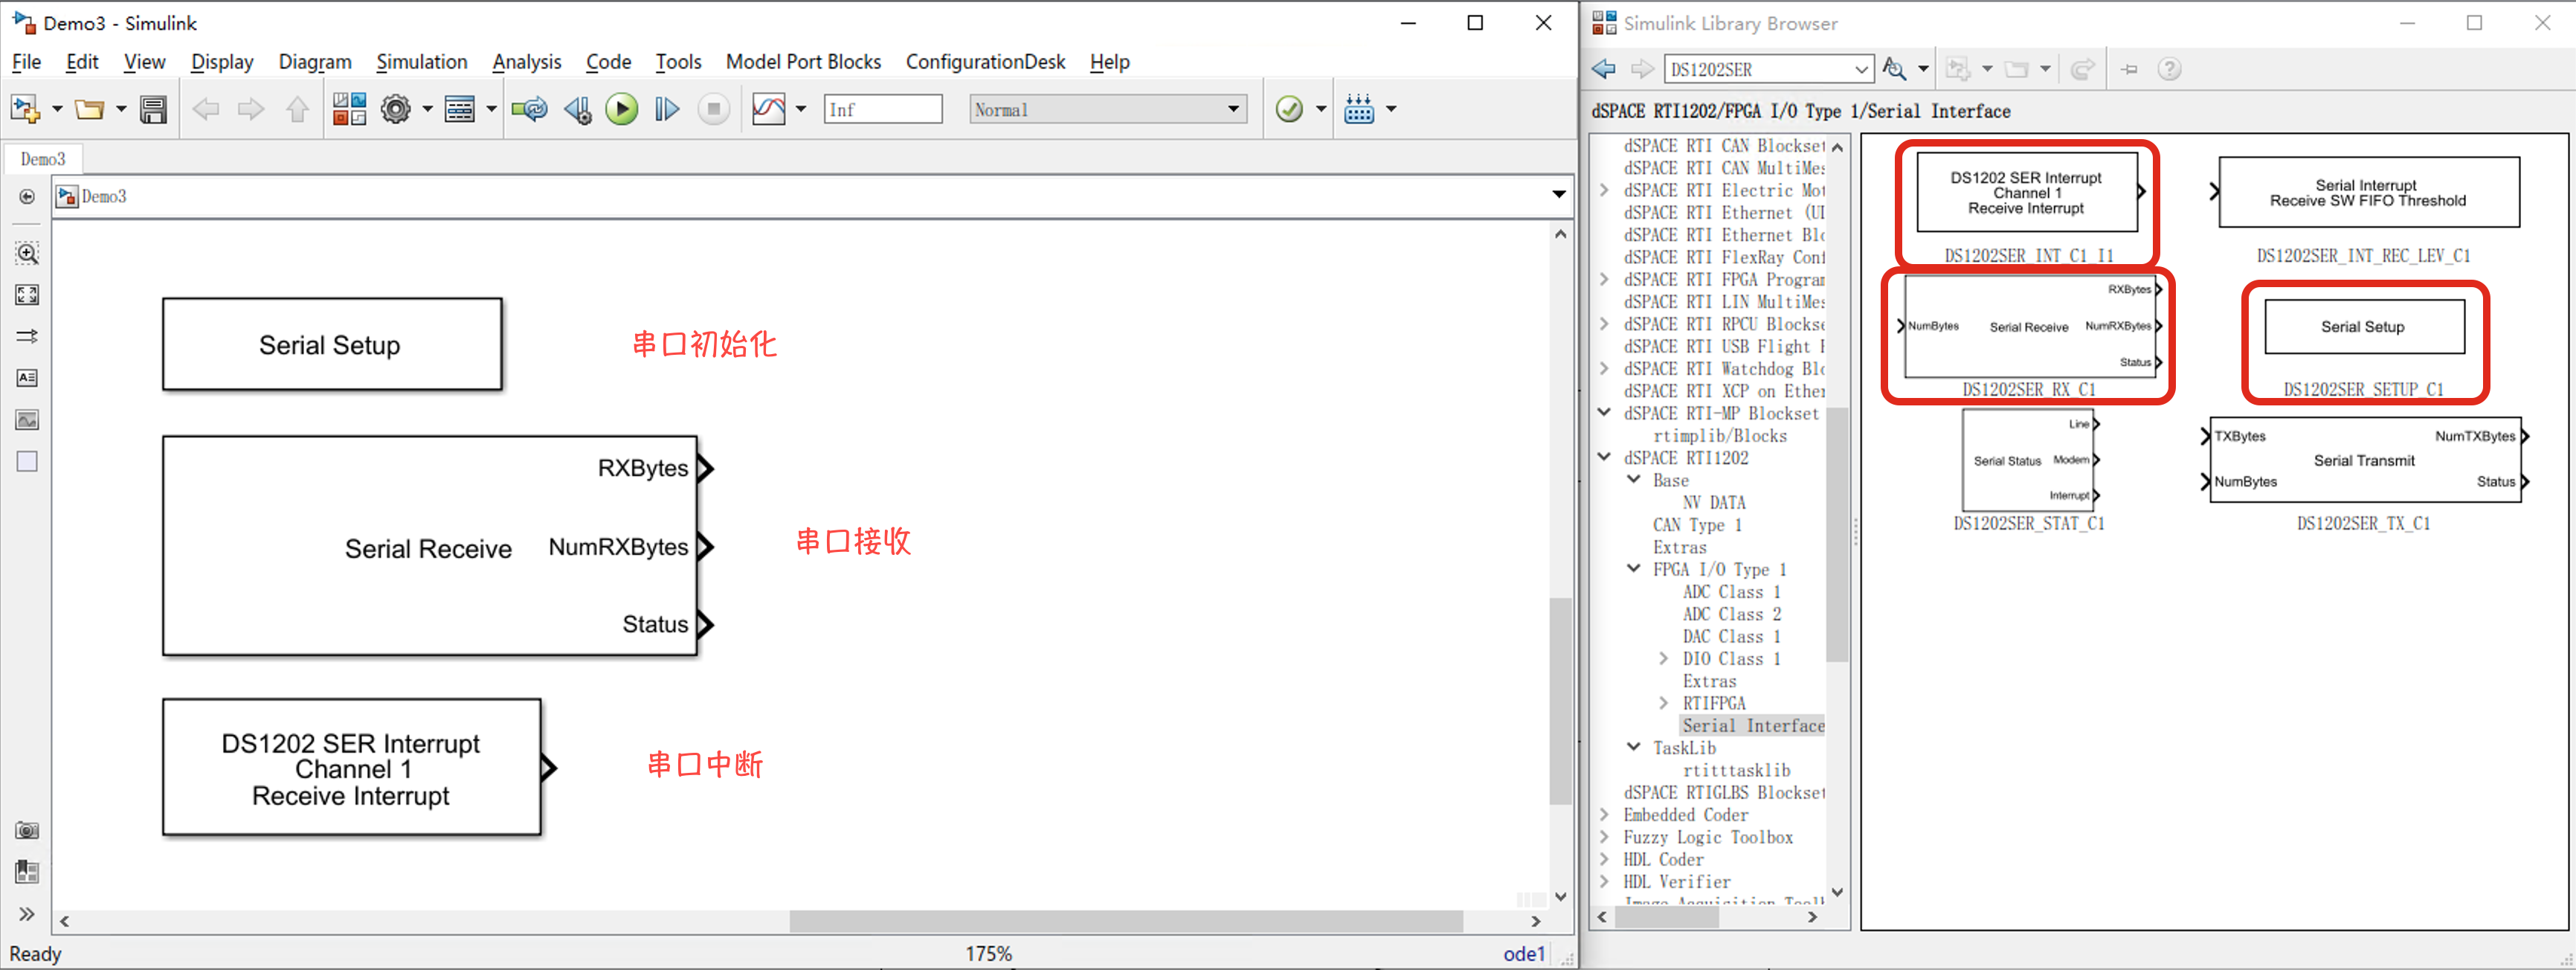This screenshot has width=2576, height=970.
Task: Click the Back arrow in Simulink toolbar
Action: tap(206, 109)
